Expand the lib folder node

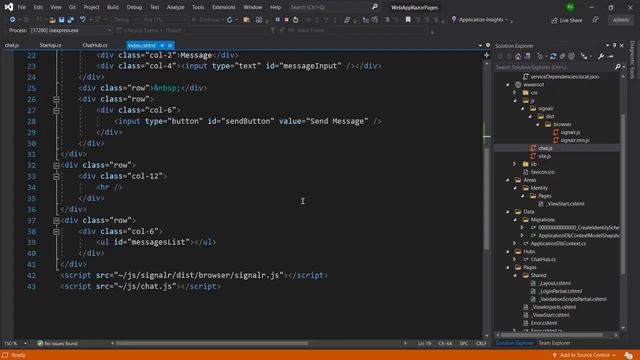(x=515, y=164)
